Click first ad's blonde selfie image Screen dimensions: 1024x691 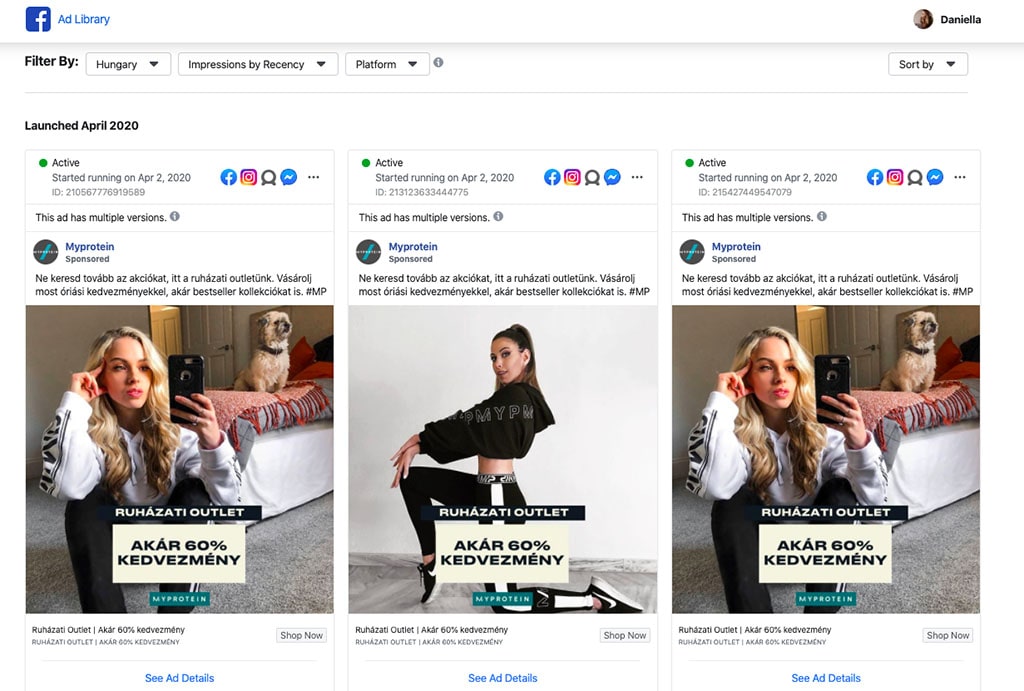click(180, 459)
